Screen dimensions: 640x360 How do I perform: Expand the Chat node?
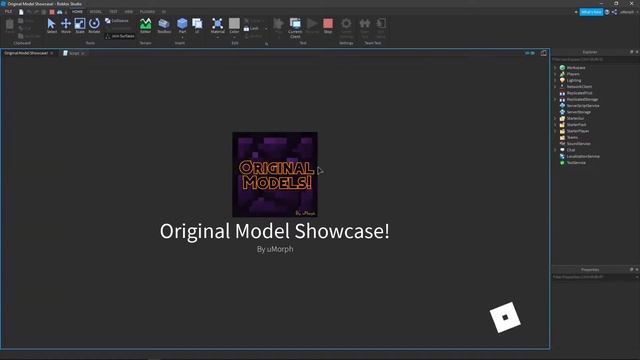tap(555, 150)
